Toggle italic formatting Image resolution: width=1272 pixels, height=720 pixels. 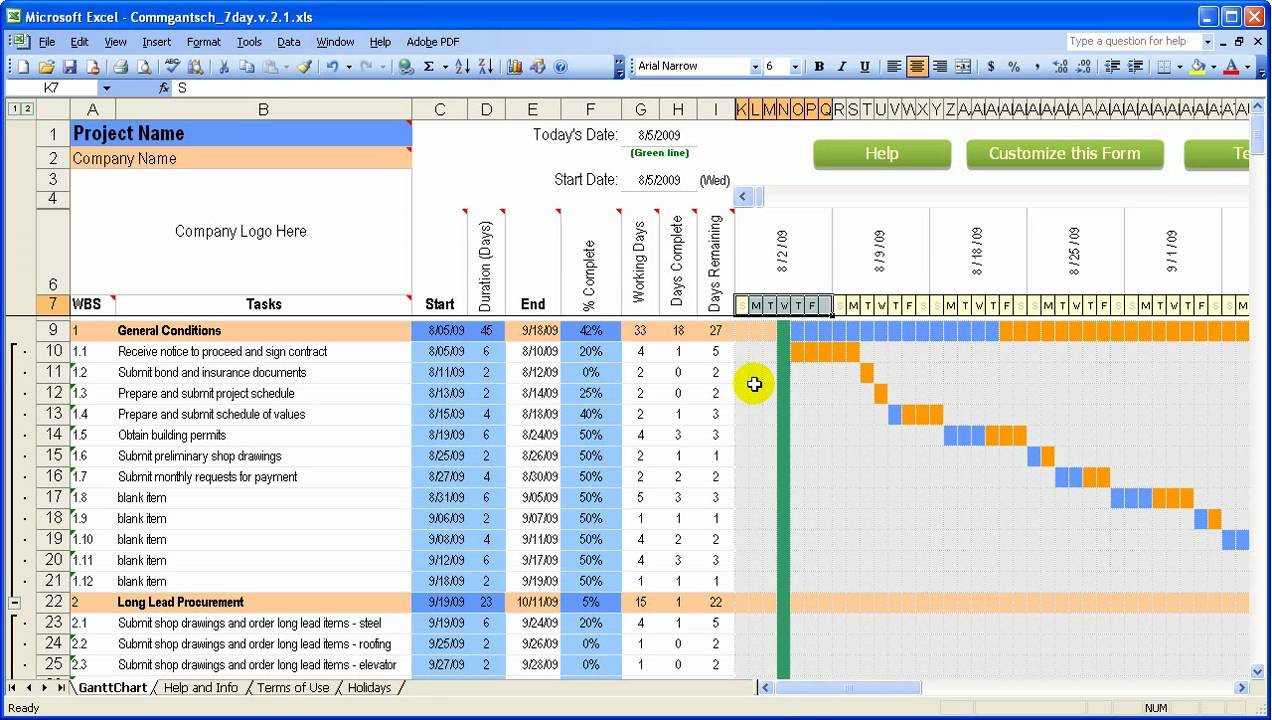pos(841,66)
